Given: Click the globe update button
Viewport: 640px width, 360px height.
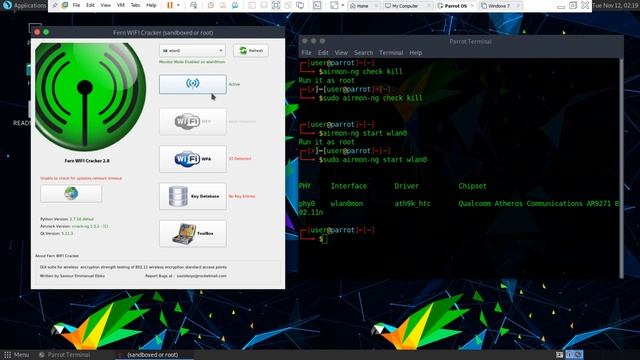Looking at the screenshot, I should coord(71,193).
